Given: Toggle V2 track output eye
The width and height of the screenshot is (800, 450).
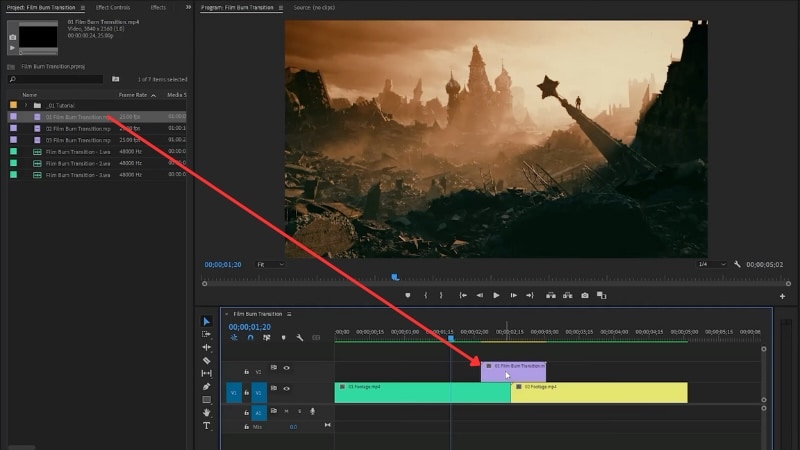Looking at the screenshot, I should [287, 368].
